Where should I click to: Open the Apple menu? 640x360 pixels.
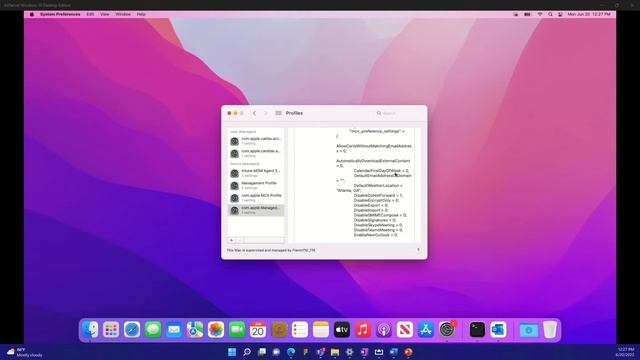[x=32, y=14]
